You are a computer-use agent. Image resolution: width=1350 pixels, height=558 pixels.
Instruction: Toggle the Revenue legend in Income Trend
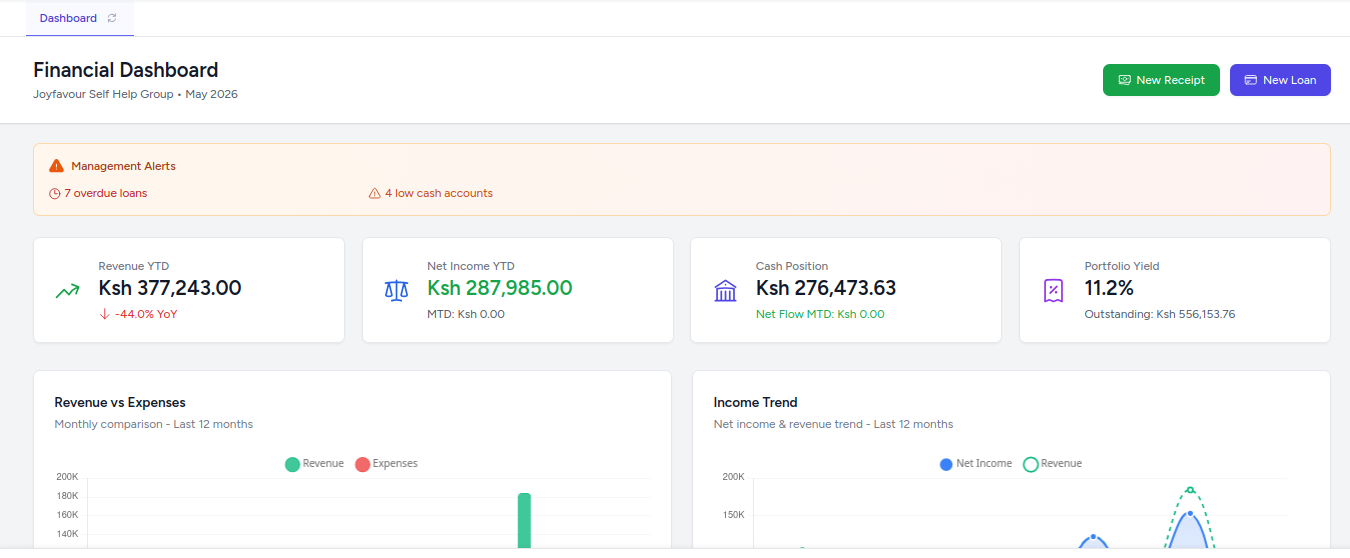pyautogui.click(x=1053, y=464)
